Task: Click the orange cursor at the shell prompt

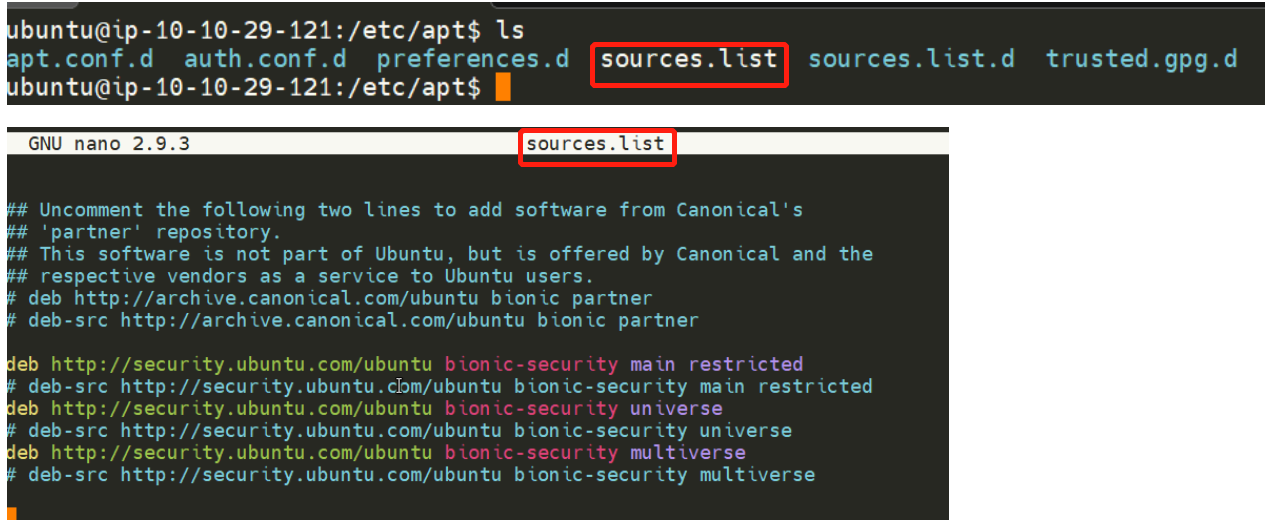Action: tap(502, 88)
